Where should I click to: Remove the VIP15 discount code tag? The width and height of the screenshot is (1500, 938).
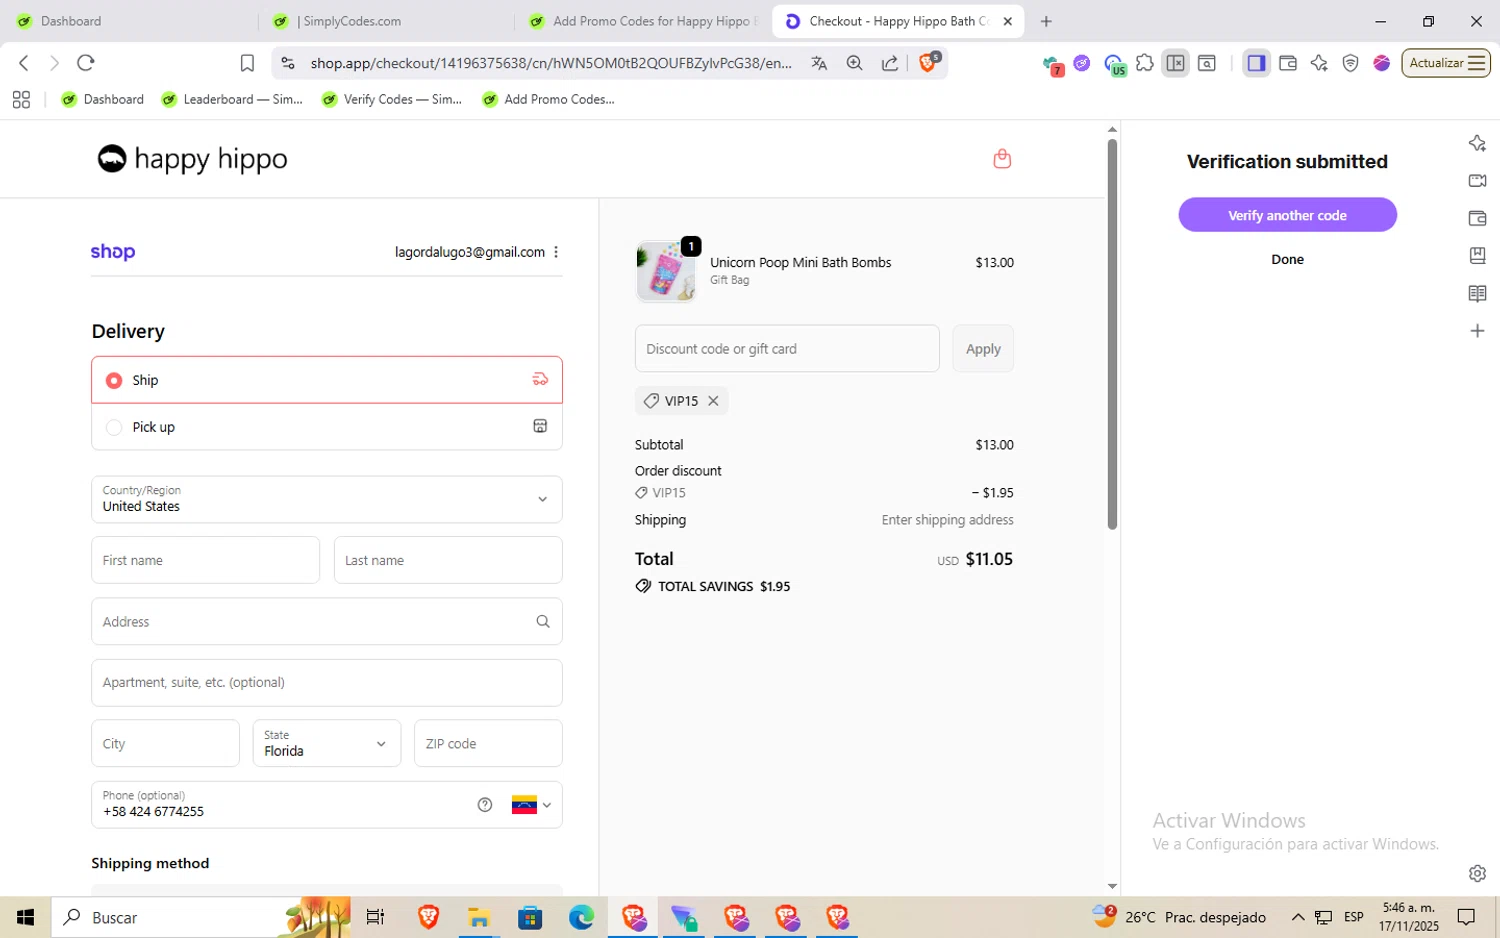point(713,401)
